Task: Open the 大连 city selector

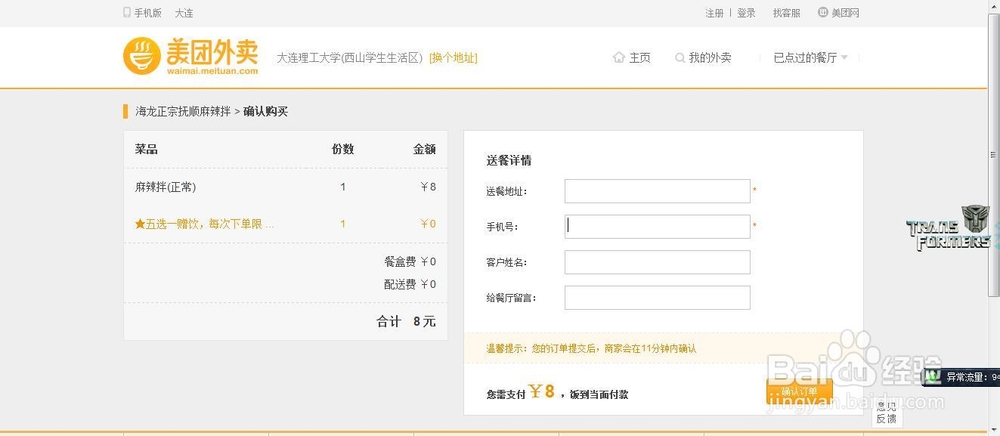Action: tap(184, 13)
